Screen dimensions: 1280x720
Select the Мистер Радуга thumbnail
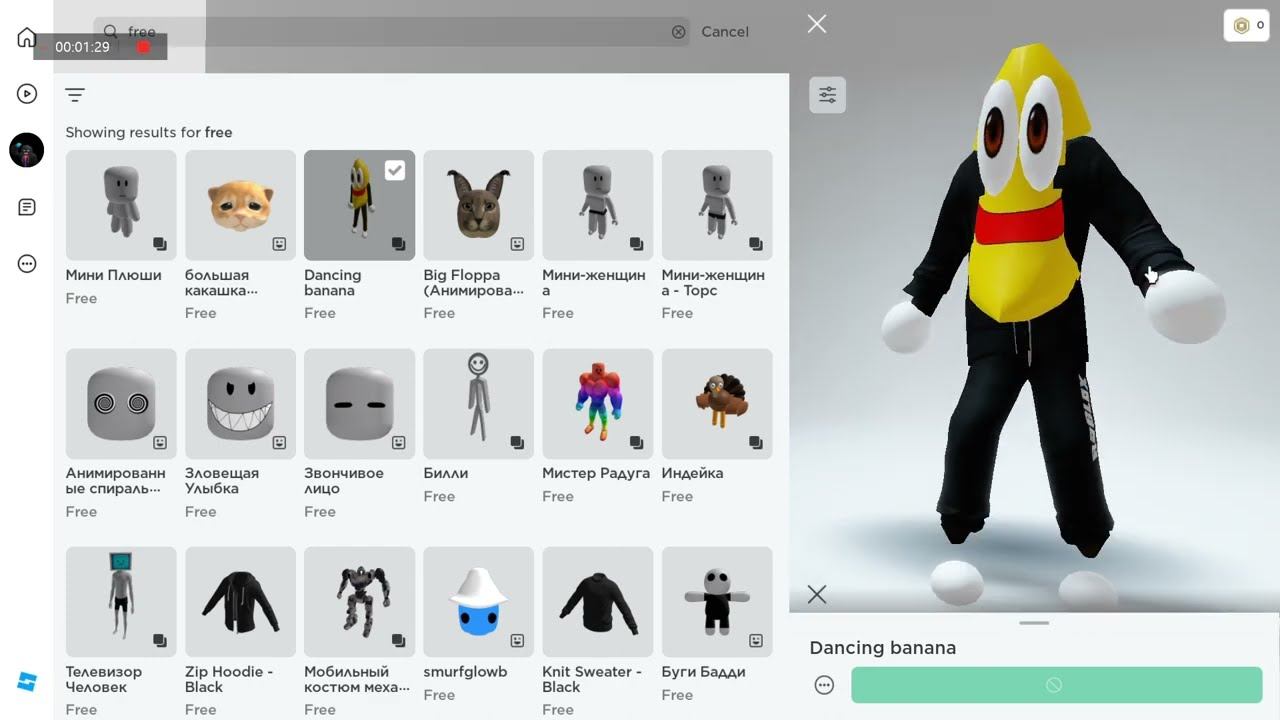click(597, 404)
